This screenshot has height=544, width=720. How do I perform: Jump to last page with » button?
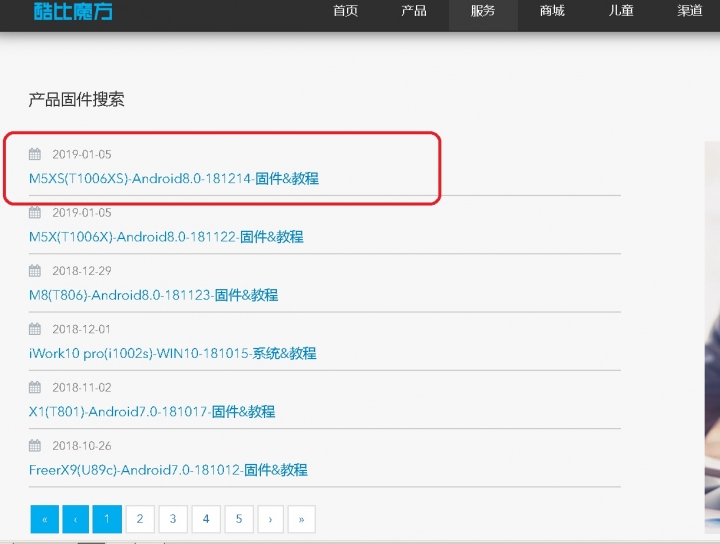[x=302, y=519]
